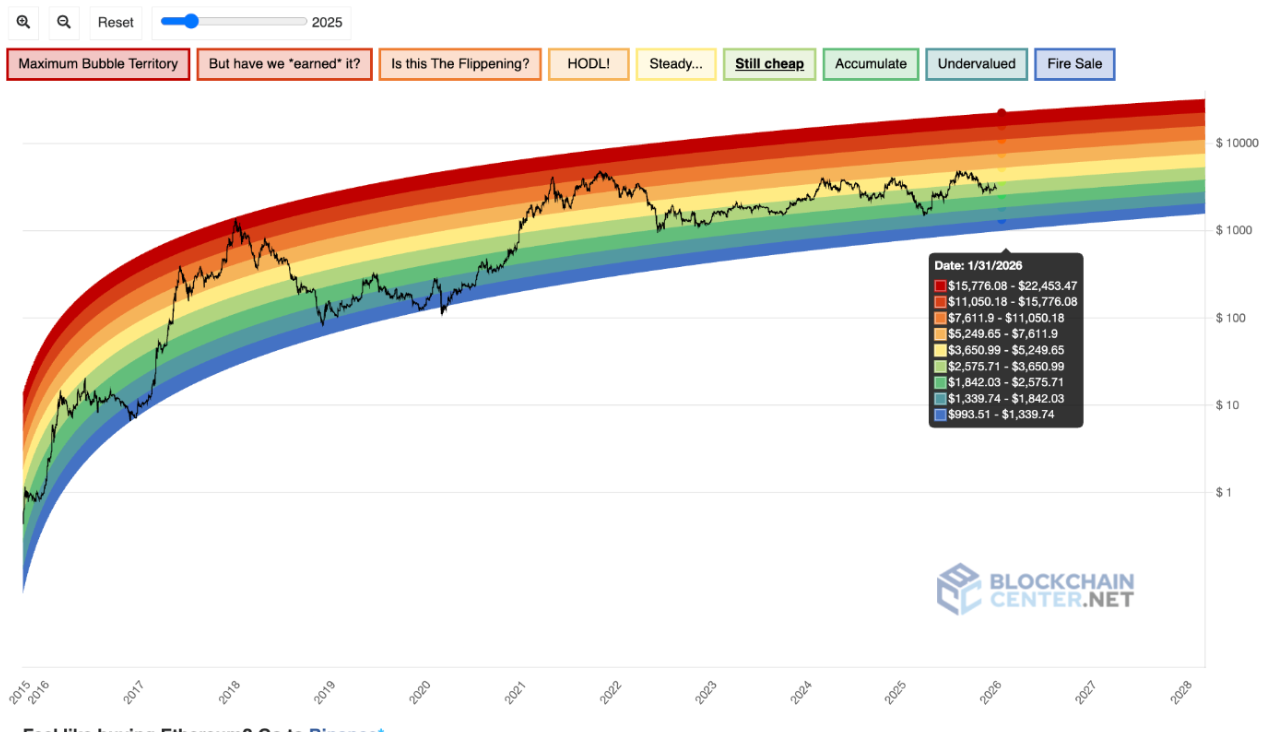This screenshot has height=732, width=1272.
Task: Toggle the But have we *earned* it? band
Action: click(284, 64)
